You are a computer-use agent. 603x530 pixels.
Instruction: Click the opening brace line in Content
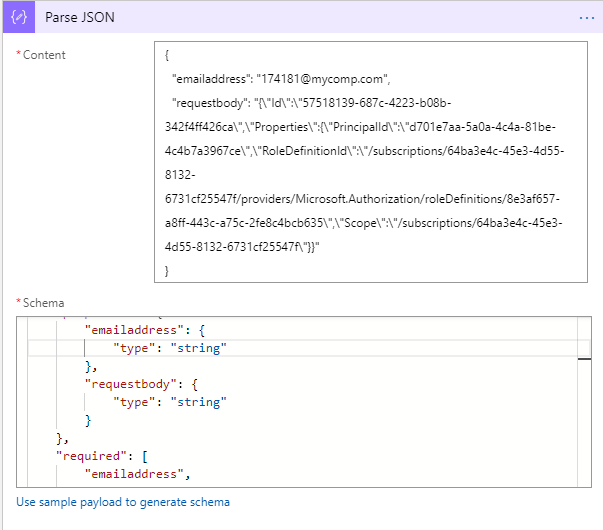tap(167, 55)
